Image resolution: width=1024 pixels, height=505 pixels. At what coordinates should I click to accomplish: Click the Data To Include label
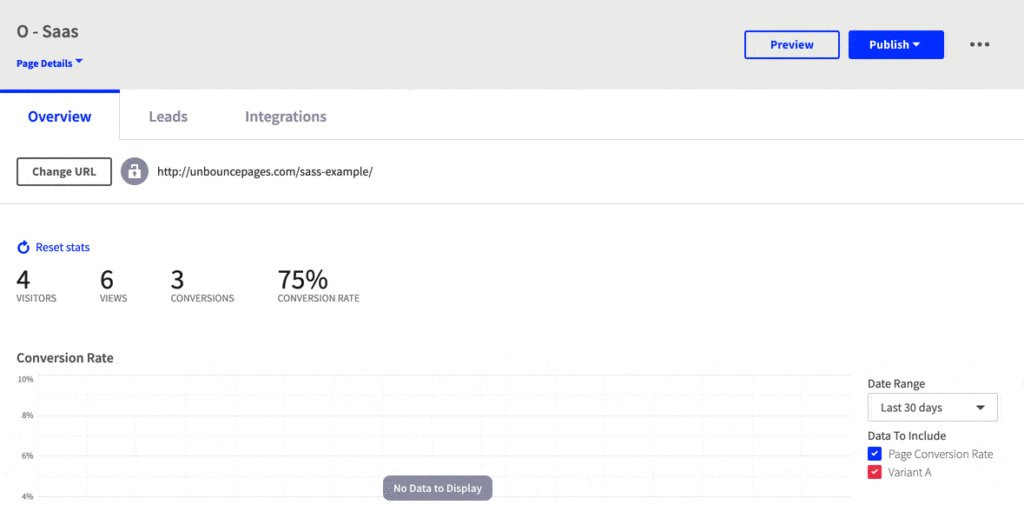pos(906,436)
